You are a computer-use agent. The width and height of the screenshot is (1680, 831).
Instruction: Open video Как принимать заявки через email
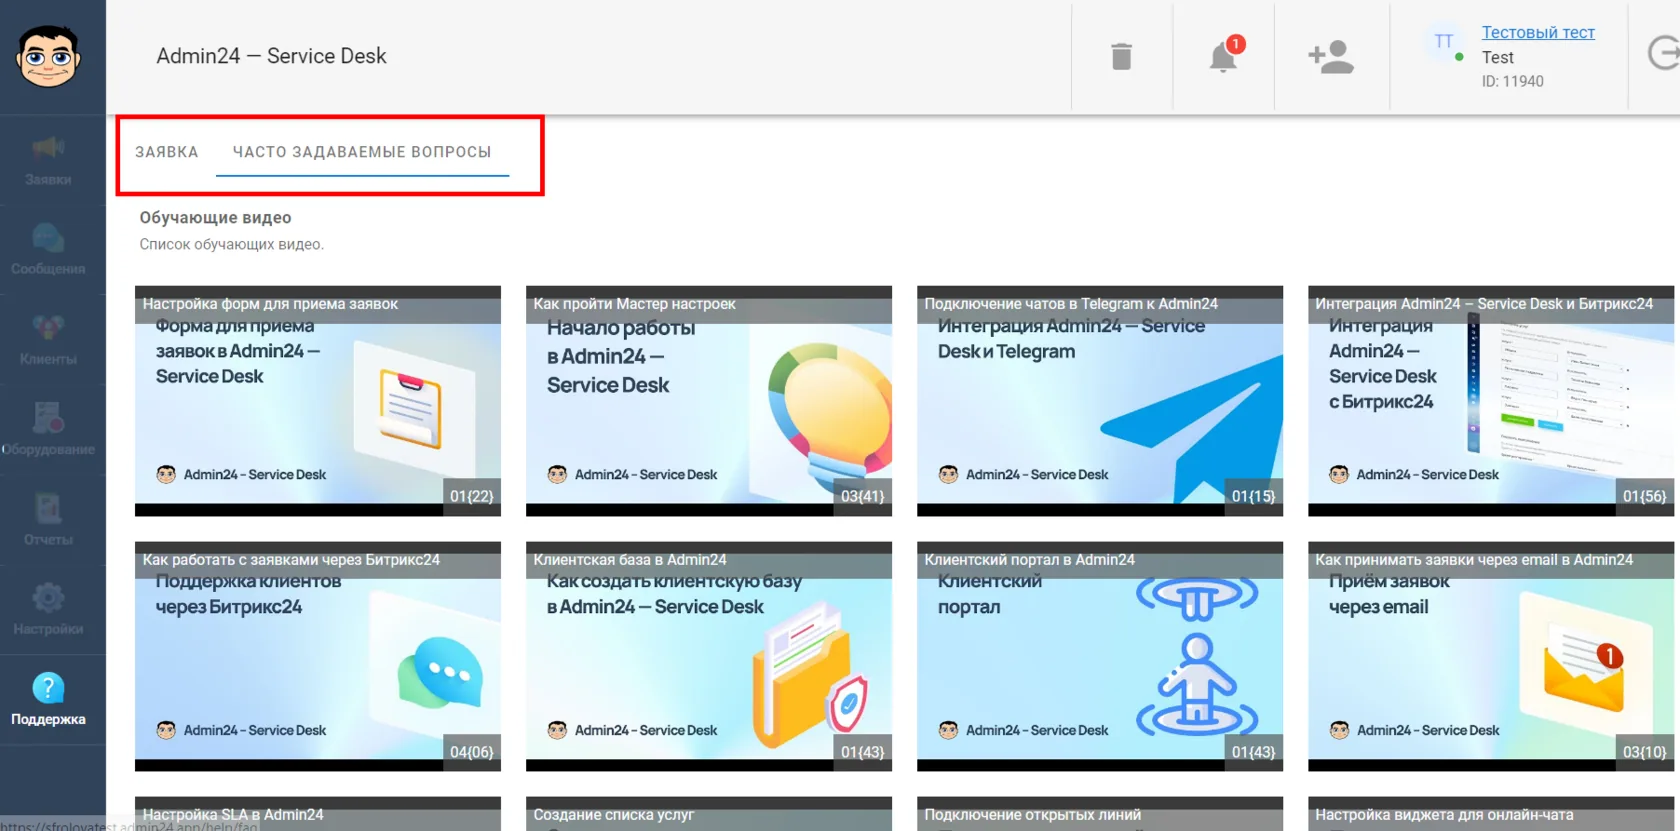tap(1491, 657)
